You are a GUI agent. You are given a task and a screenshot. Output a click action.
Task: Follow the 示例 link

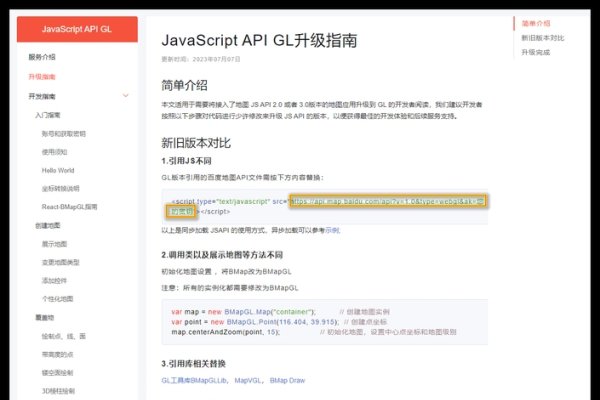332,230
